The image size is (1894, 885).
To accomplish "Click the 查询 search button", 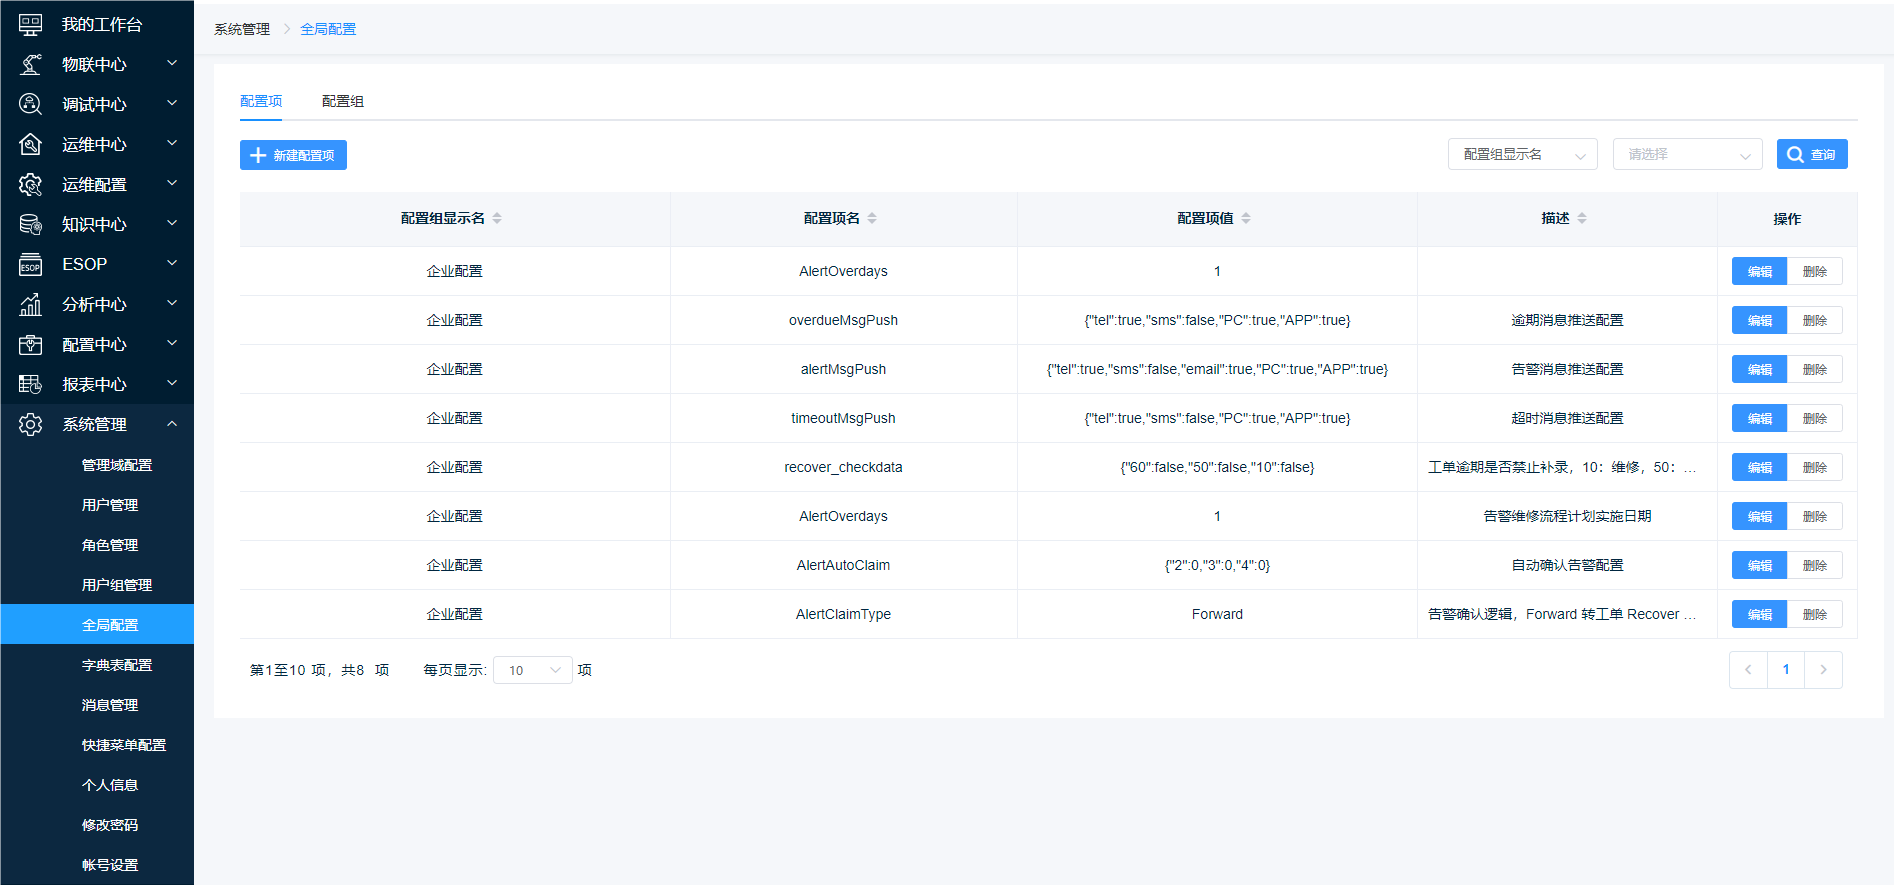I will (1811, 154).
